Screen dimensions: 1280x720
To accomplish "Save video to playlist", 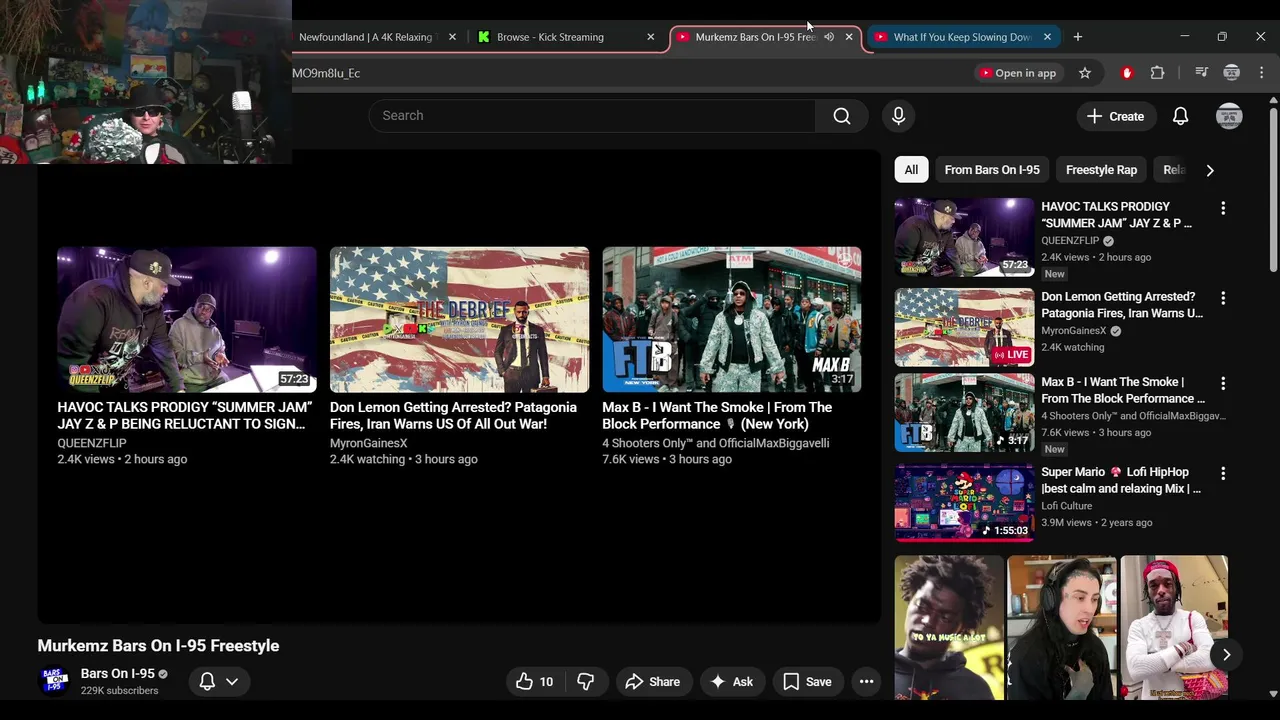I will [807, 682].
